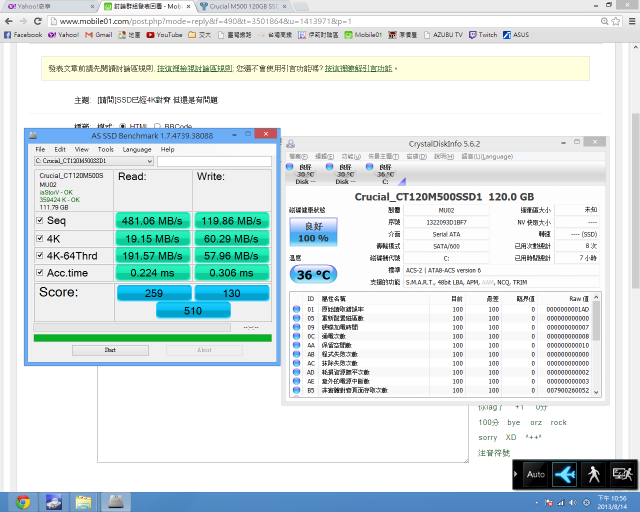Click the SMART attribute list scrollbar thumb

(596, 321)
